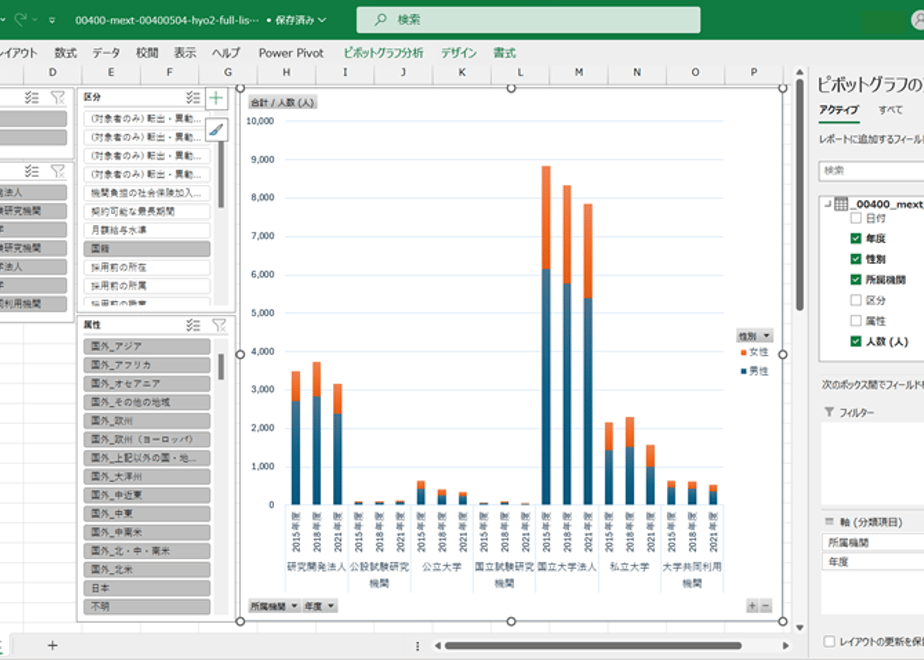This screenshot has height=660, width=924.
Task: Open the 性別 legend field dropdown
Action: coord(755,336)
